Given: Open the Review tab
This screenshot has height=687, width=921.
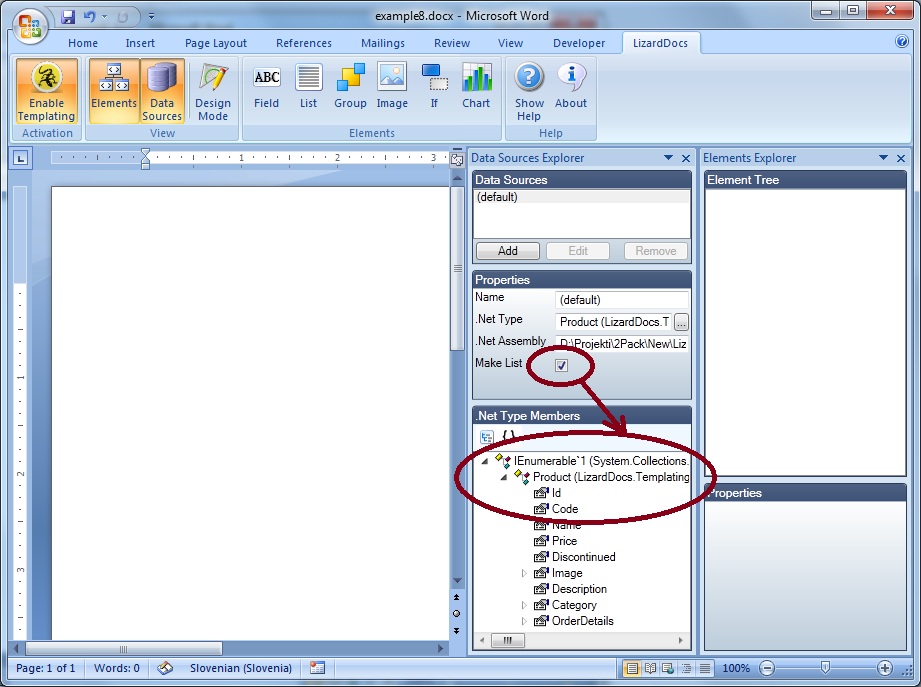Looking at the screenshot, I should pyautogui.click(x=452, y=43).
